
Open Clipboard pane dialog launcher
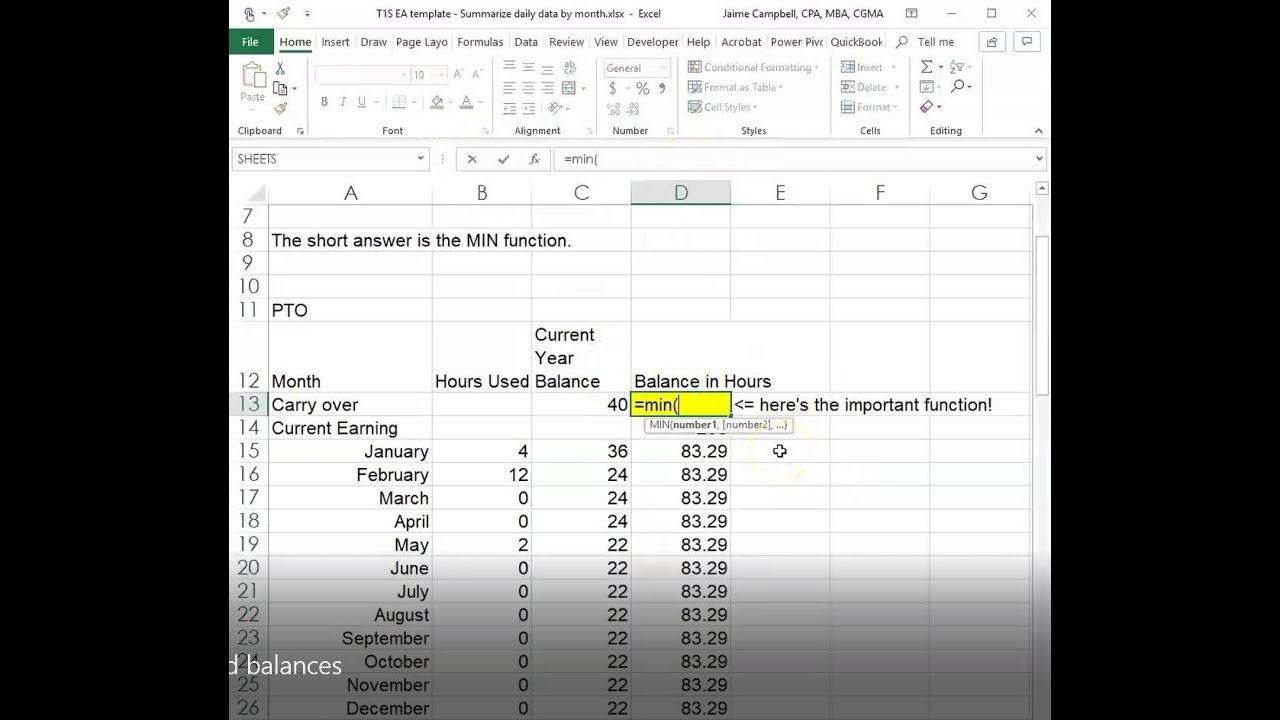point(300,131)
